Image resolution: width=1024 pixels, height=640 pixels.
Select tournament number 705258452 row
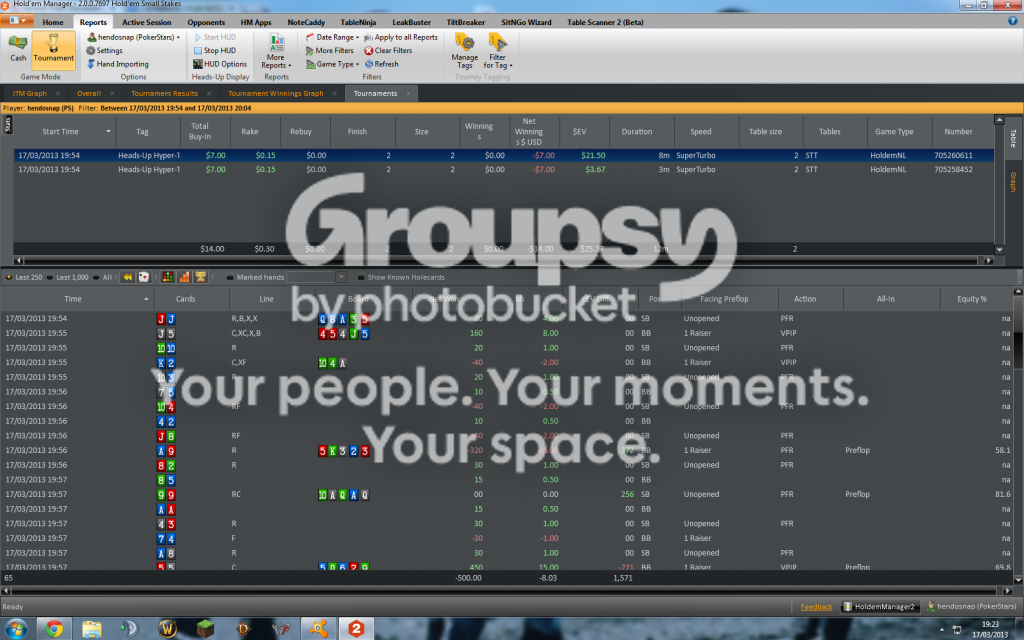[503, 169]
